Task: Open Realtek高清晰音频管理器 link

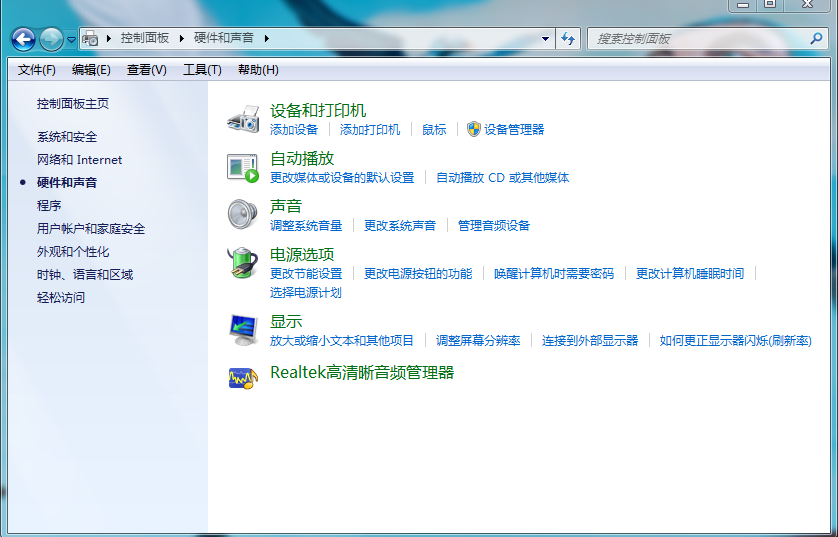Action: pyautogui.click(x=362, y=372)
